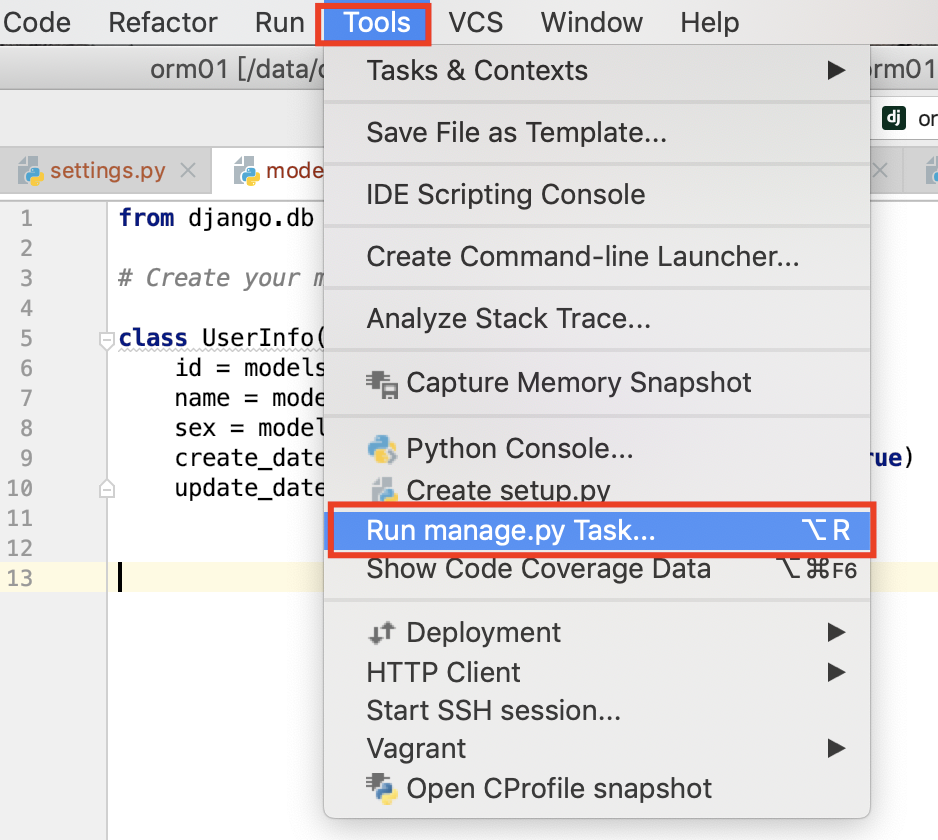Open the Refactor menu

tap(163, 22)
